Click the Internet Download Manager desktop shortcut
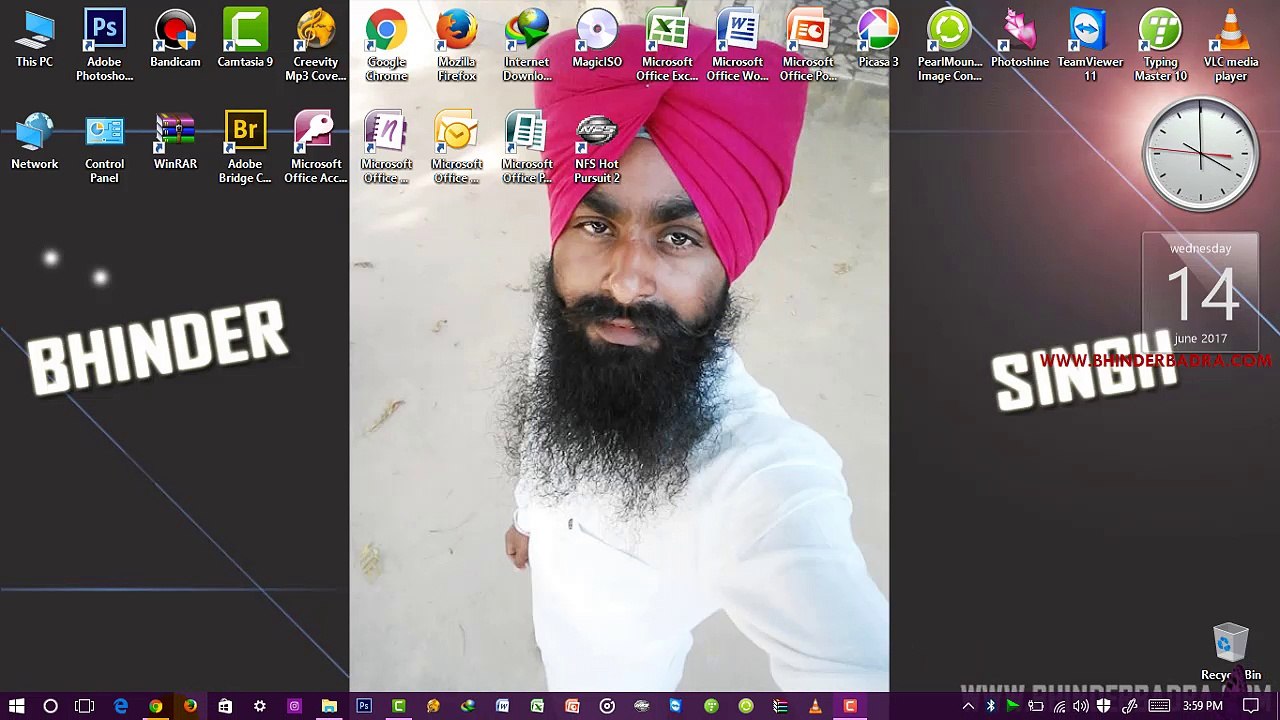 point(527,46)
